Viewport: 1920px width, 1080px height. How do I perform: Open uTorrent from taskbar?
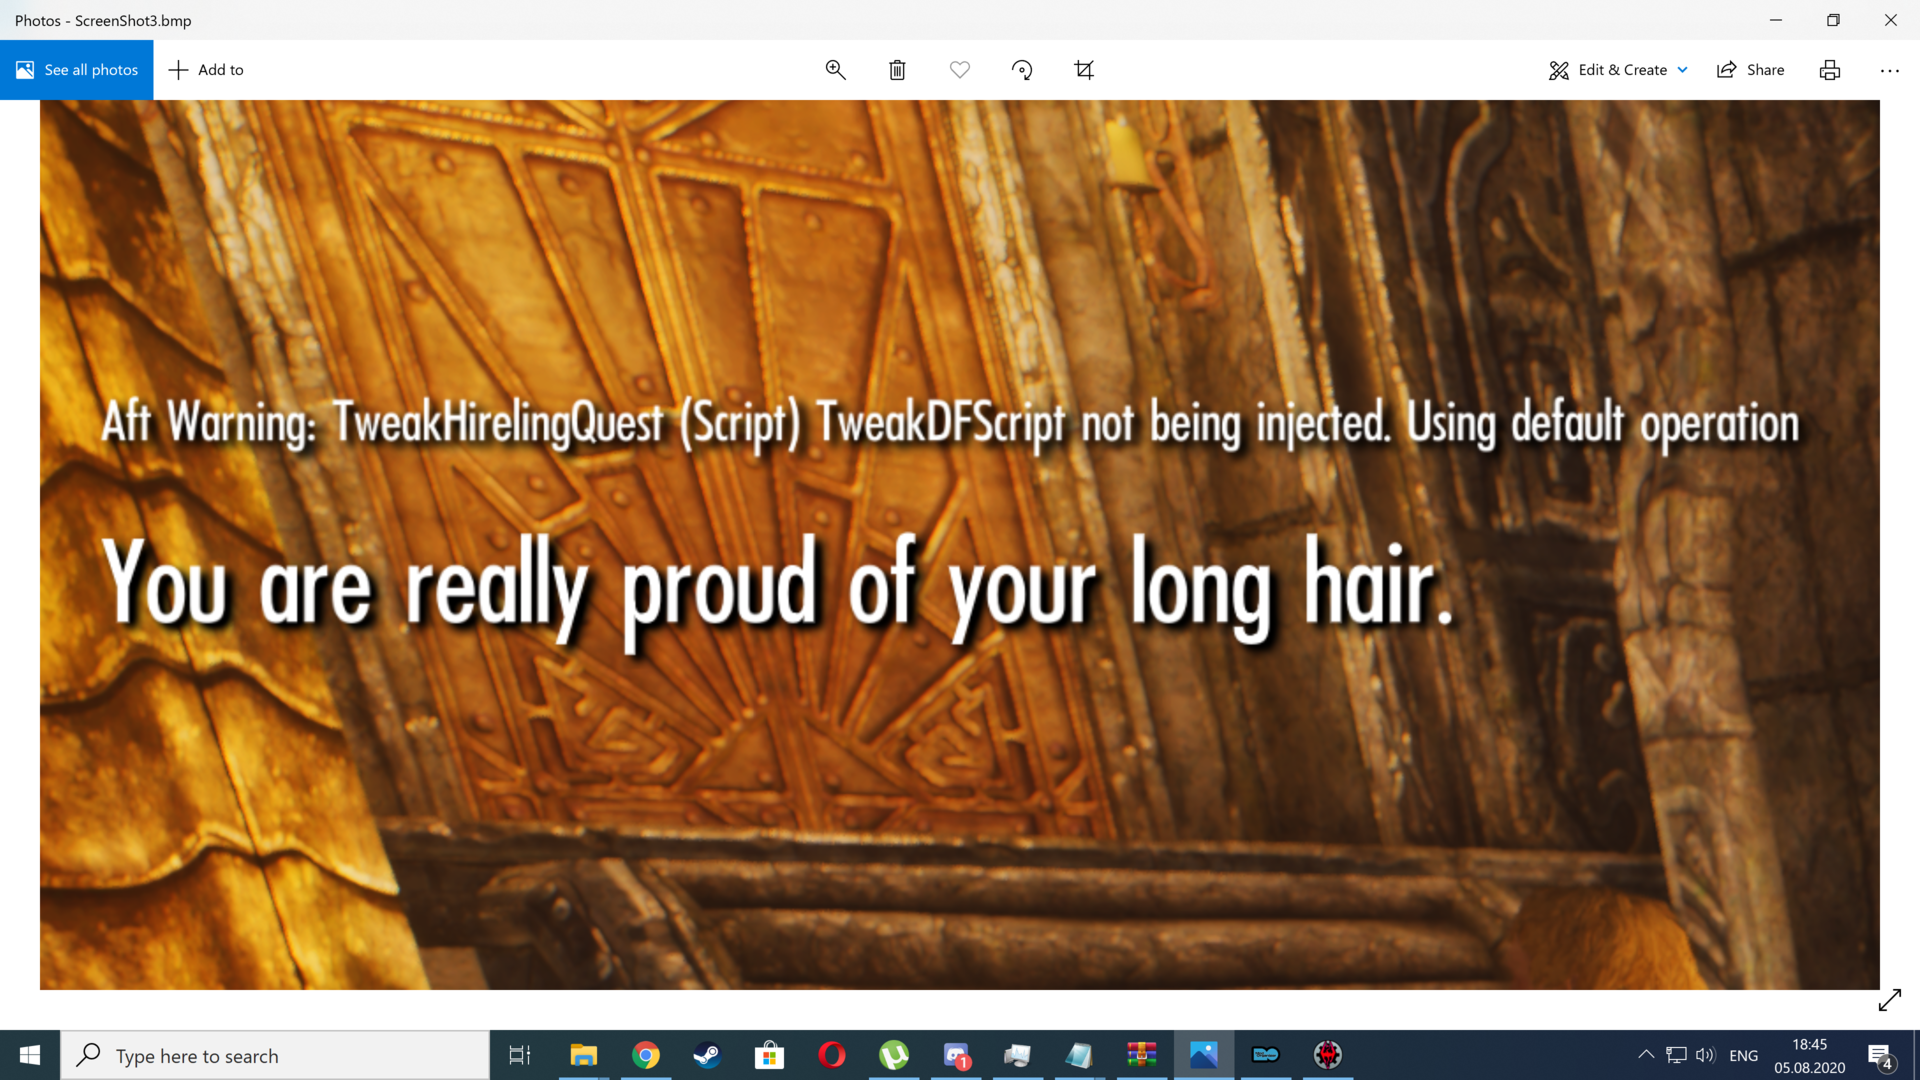(x=894, y=1055)
